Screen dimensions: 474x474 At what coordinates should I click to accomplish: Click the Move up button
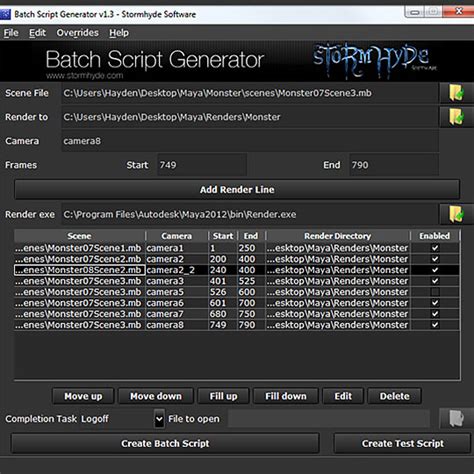(83, 396)
